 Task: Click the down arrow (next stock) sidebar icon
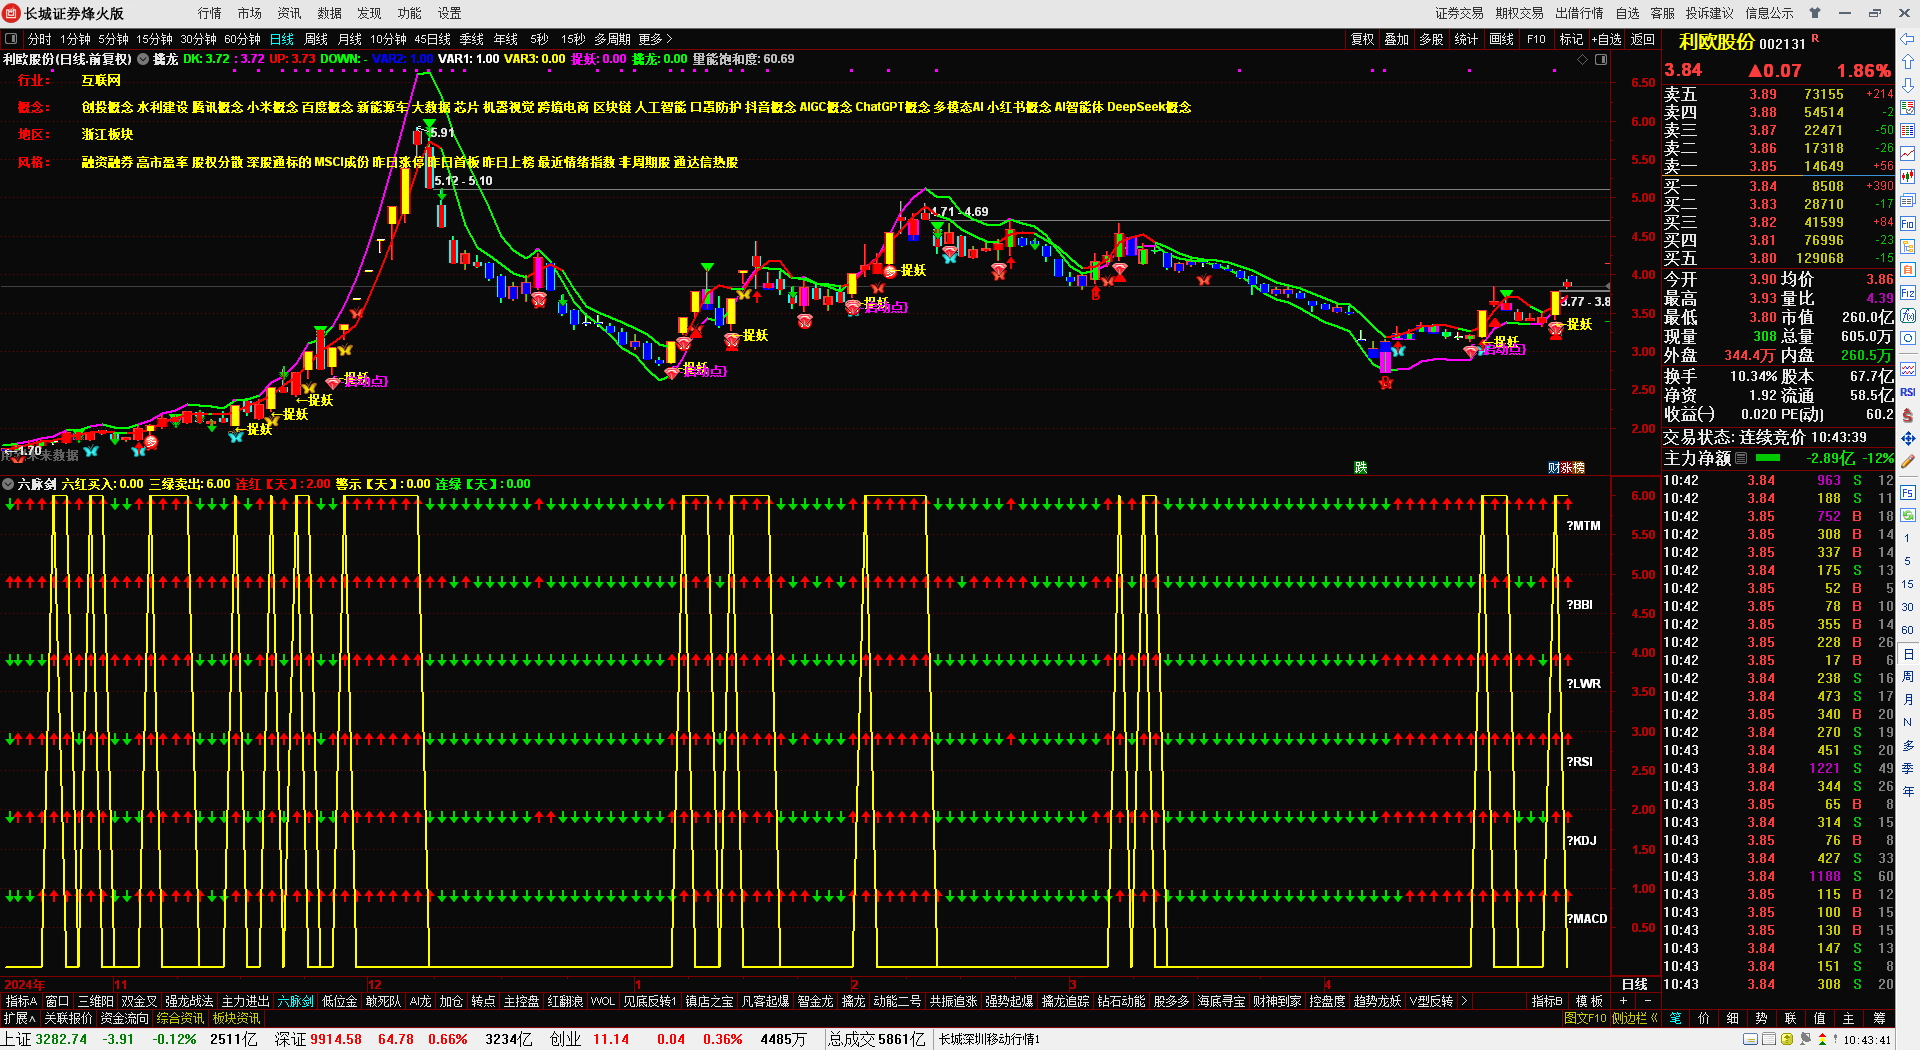pyautogui.click(x=1908, y=84)
